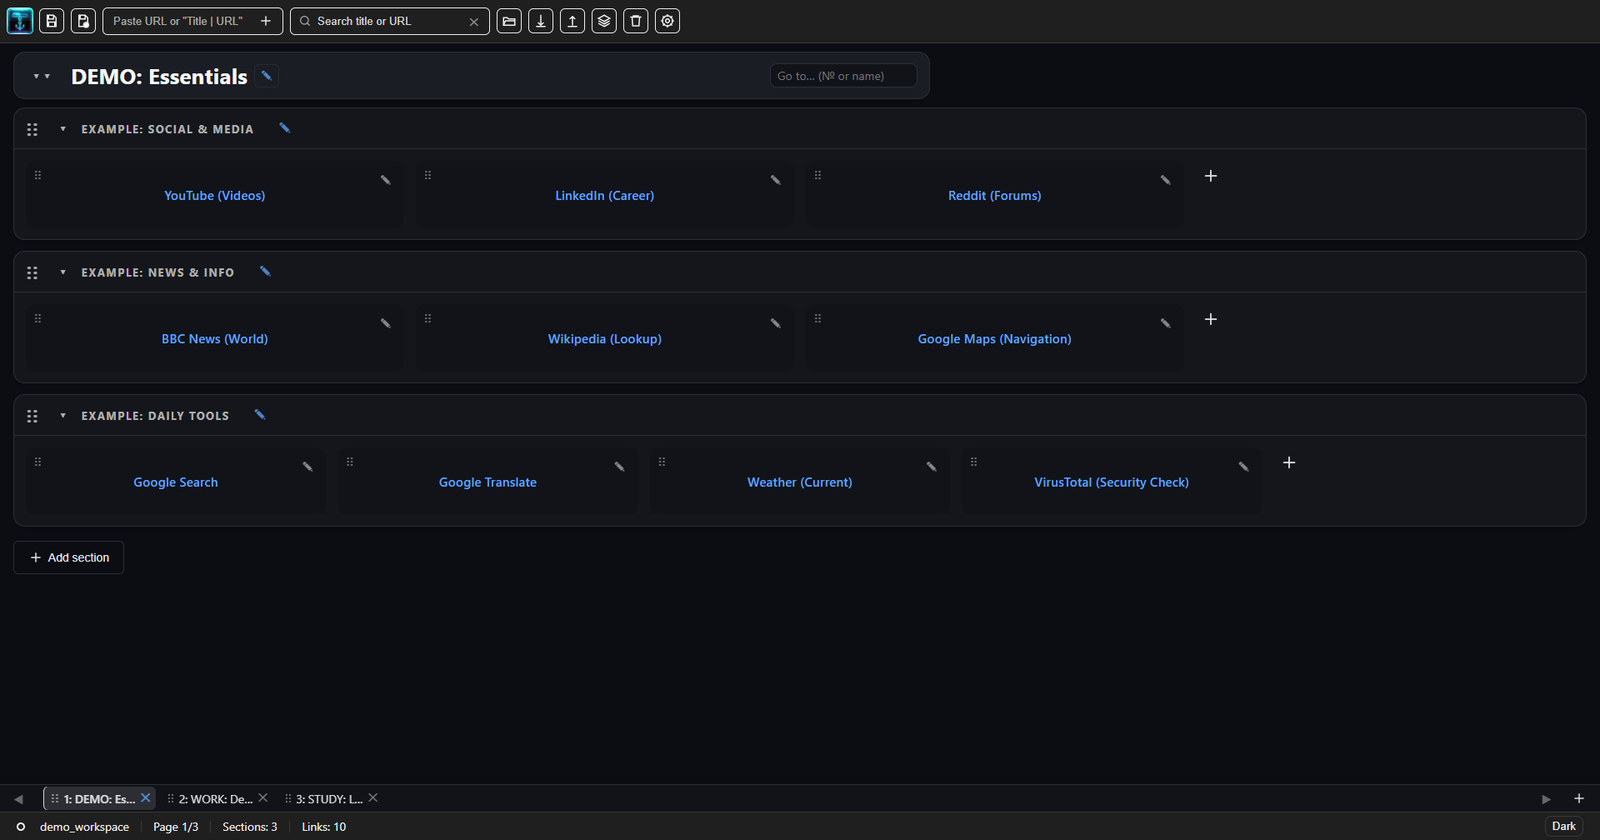Viewport: 1600px width, 840px height.
Task: Close the 1: DEMO page tab
Action: click(146, 798)
